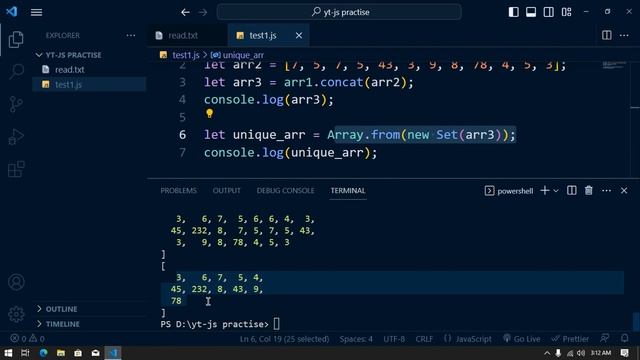Click the terminal prompt input area
The image size is (640, 360).
[x=276, y=324]
